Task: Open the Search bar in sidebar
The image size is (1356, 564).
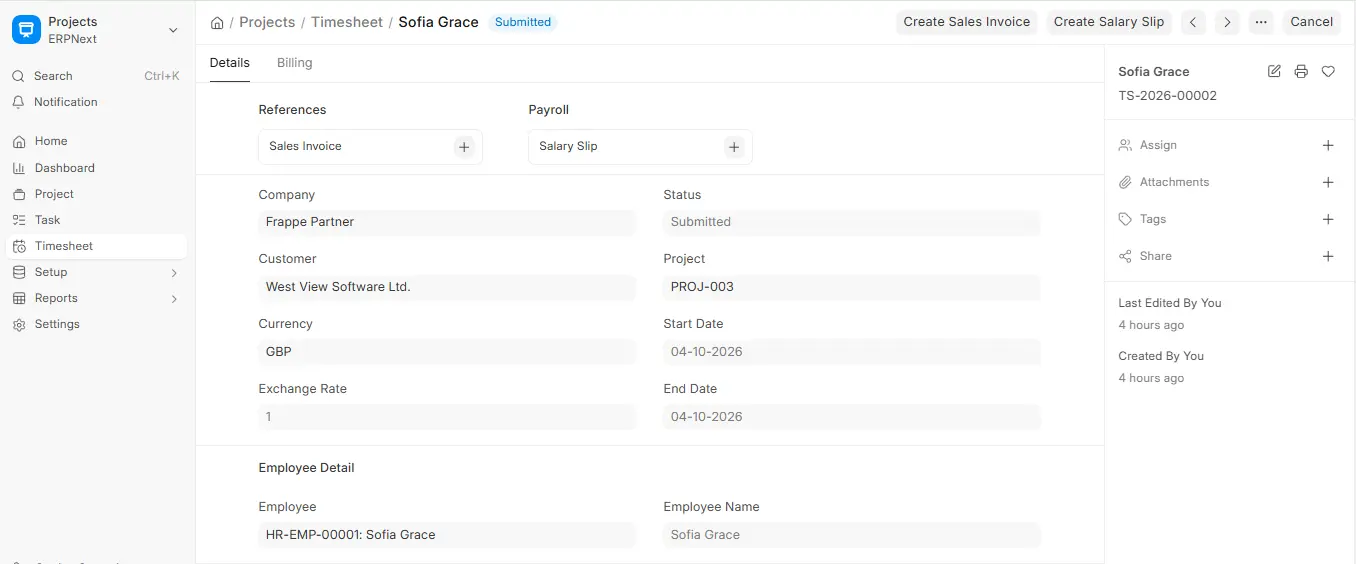Action: tap(97, 76)
